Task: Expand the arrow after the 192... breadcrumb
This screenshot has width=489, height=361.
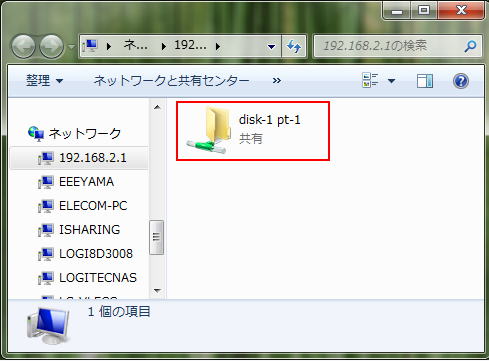Action: pyautogui.click(x=218, y=46)
